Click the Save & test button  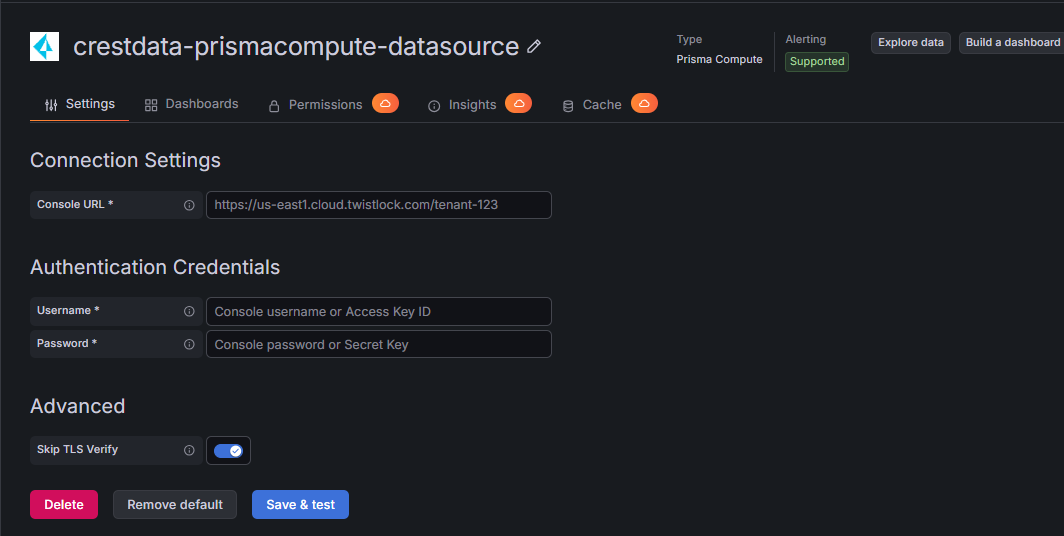[x=300, y=504]
